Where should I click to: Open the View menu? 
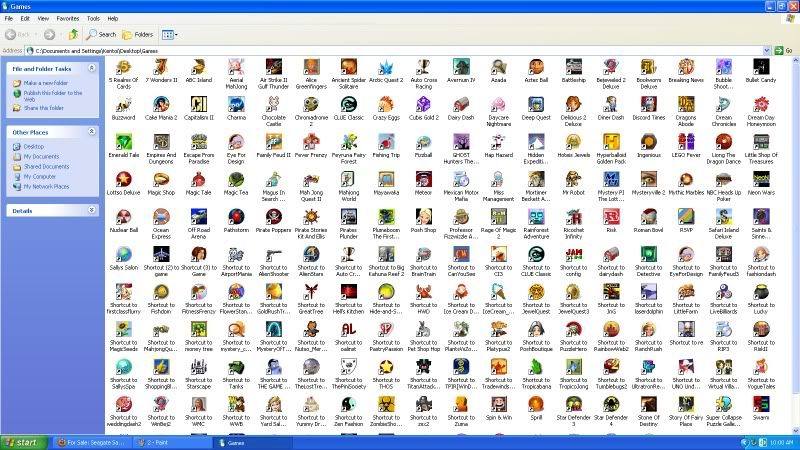(43, 18)
